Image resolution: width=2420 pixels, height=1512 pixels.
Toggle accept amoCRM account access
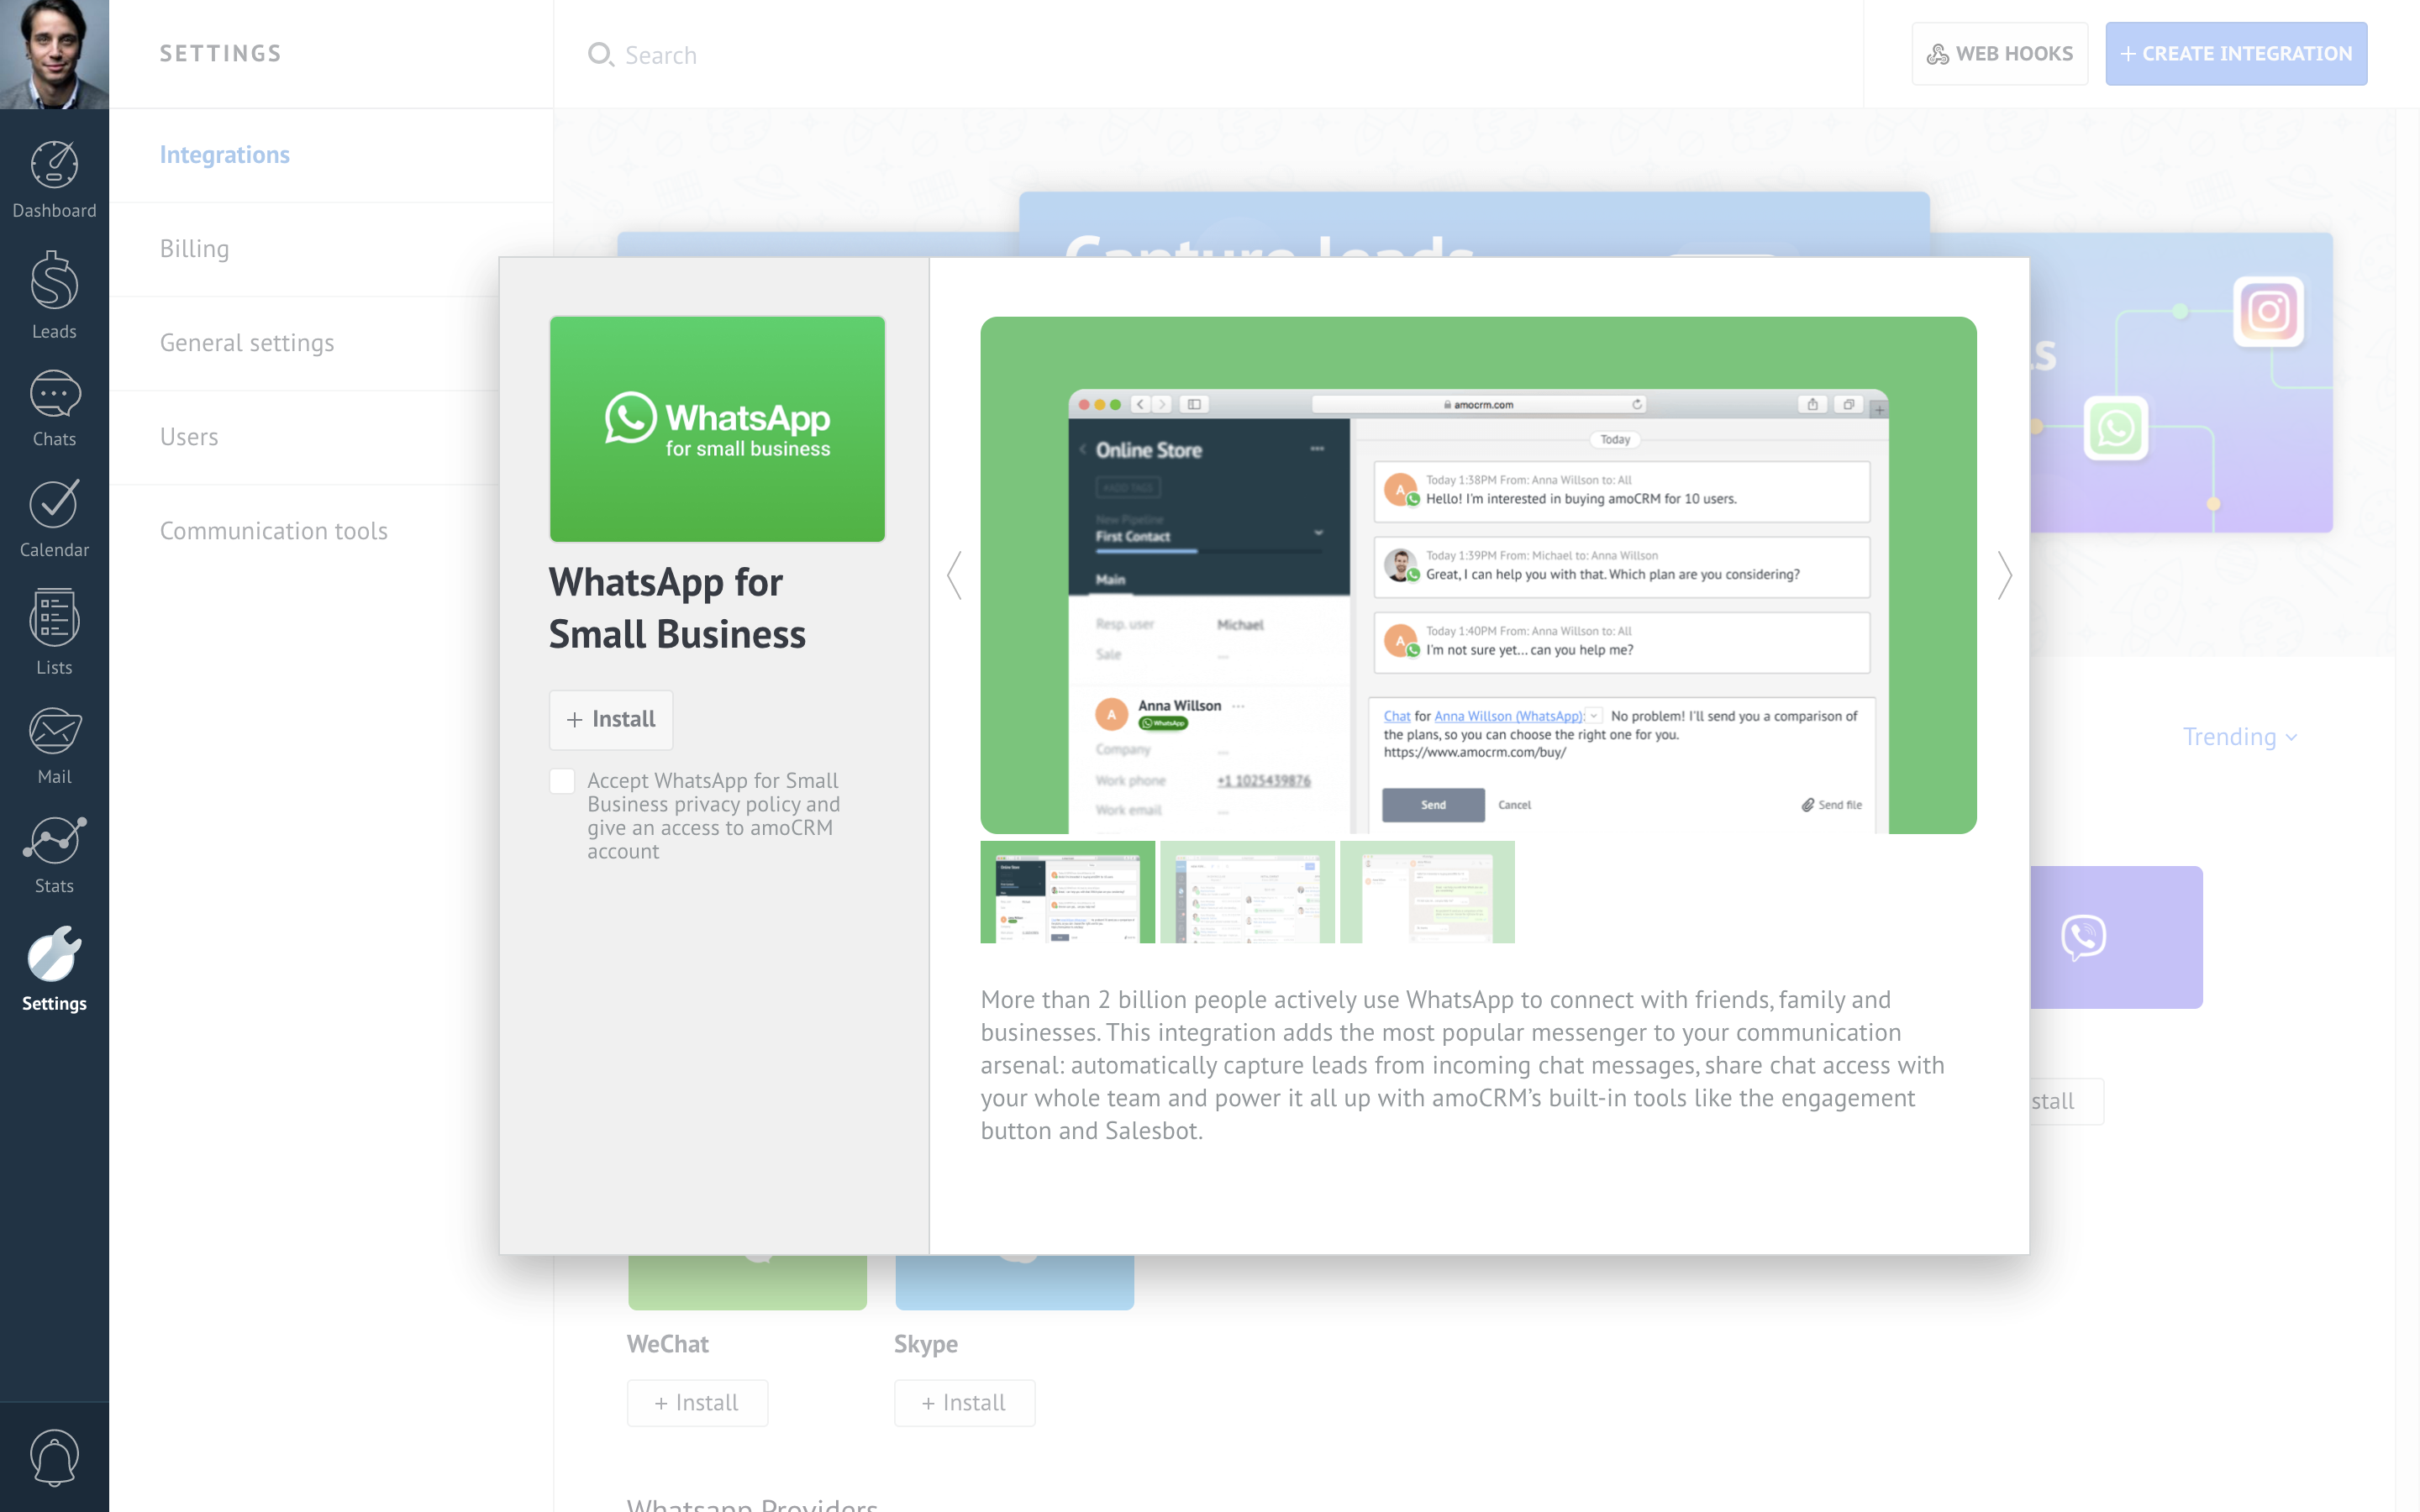(561, 780)
